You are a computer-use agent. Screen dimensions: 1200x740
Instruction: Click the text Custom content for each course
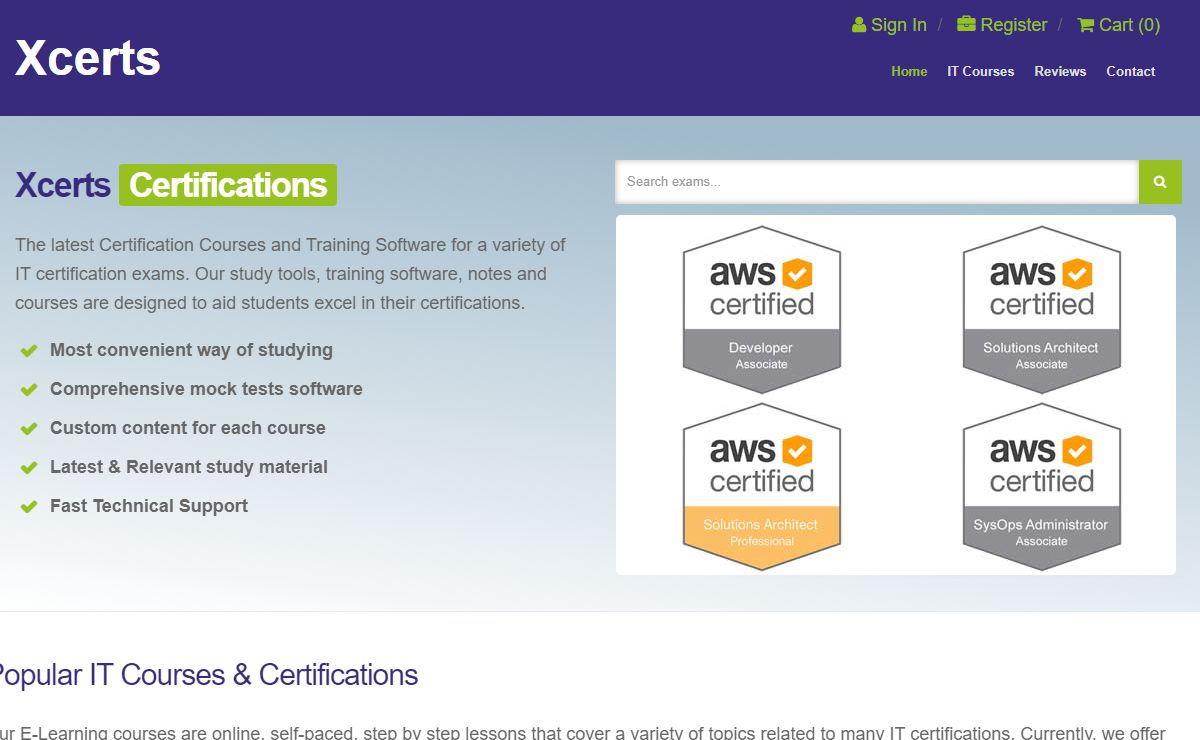tap(188, 428)
